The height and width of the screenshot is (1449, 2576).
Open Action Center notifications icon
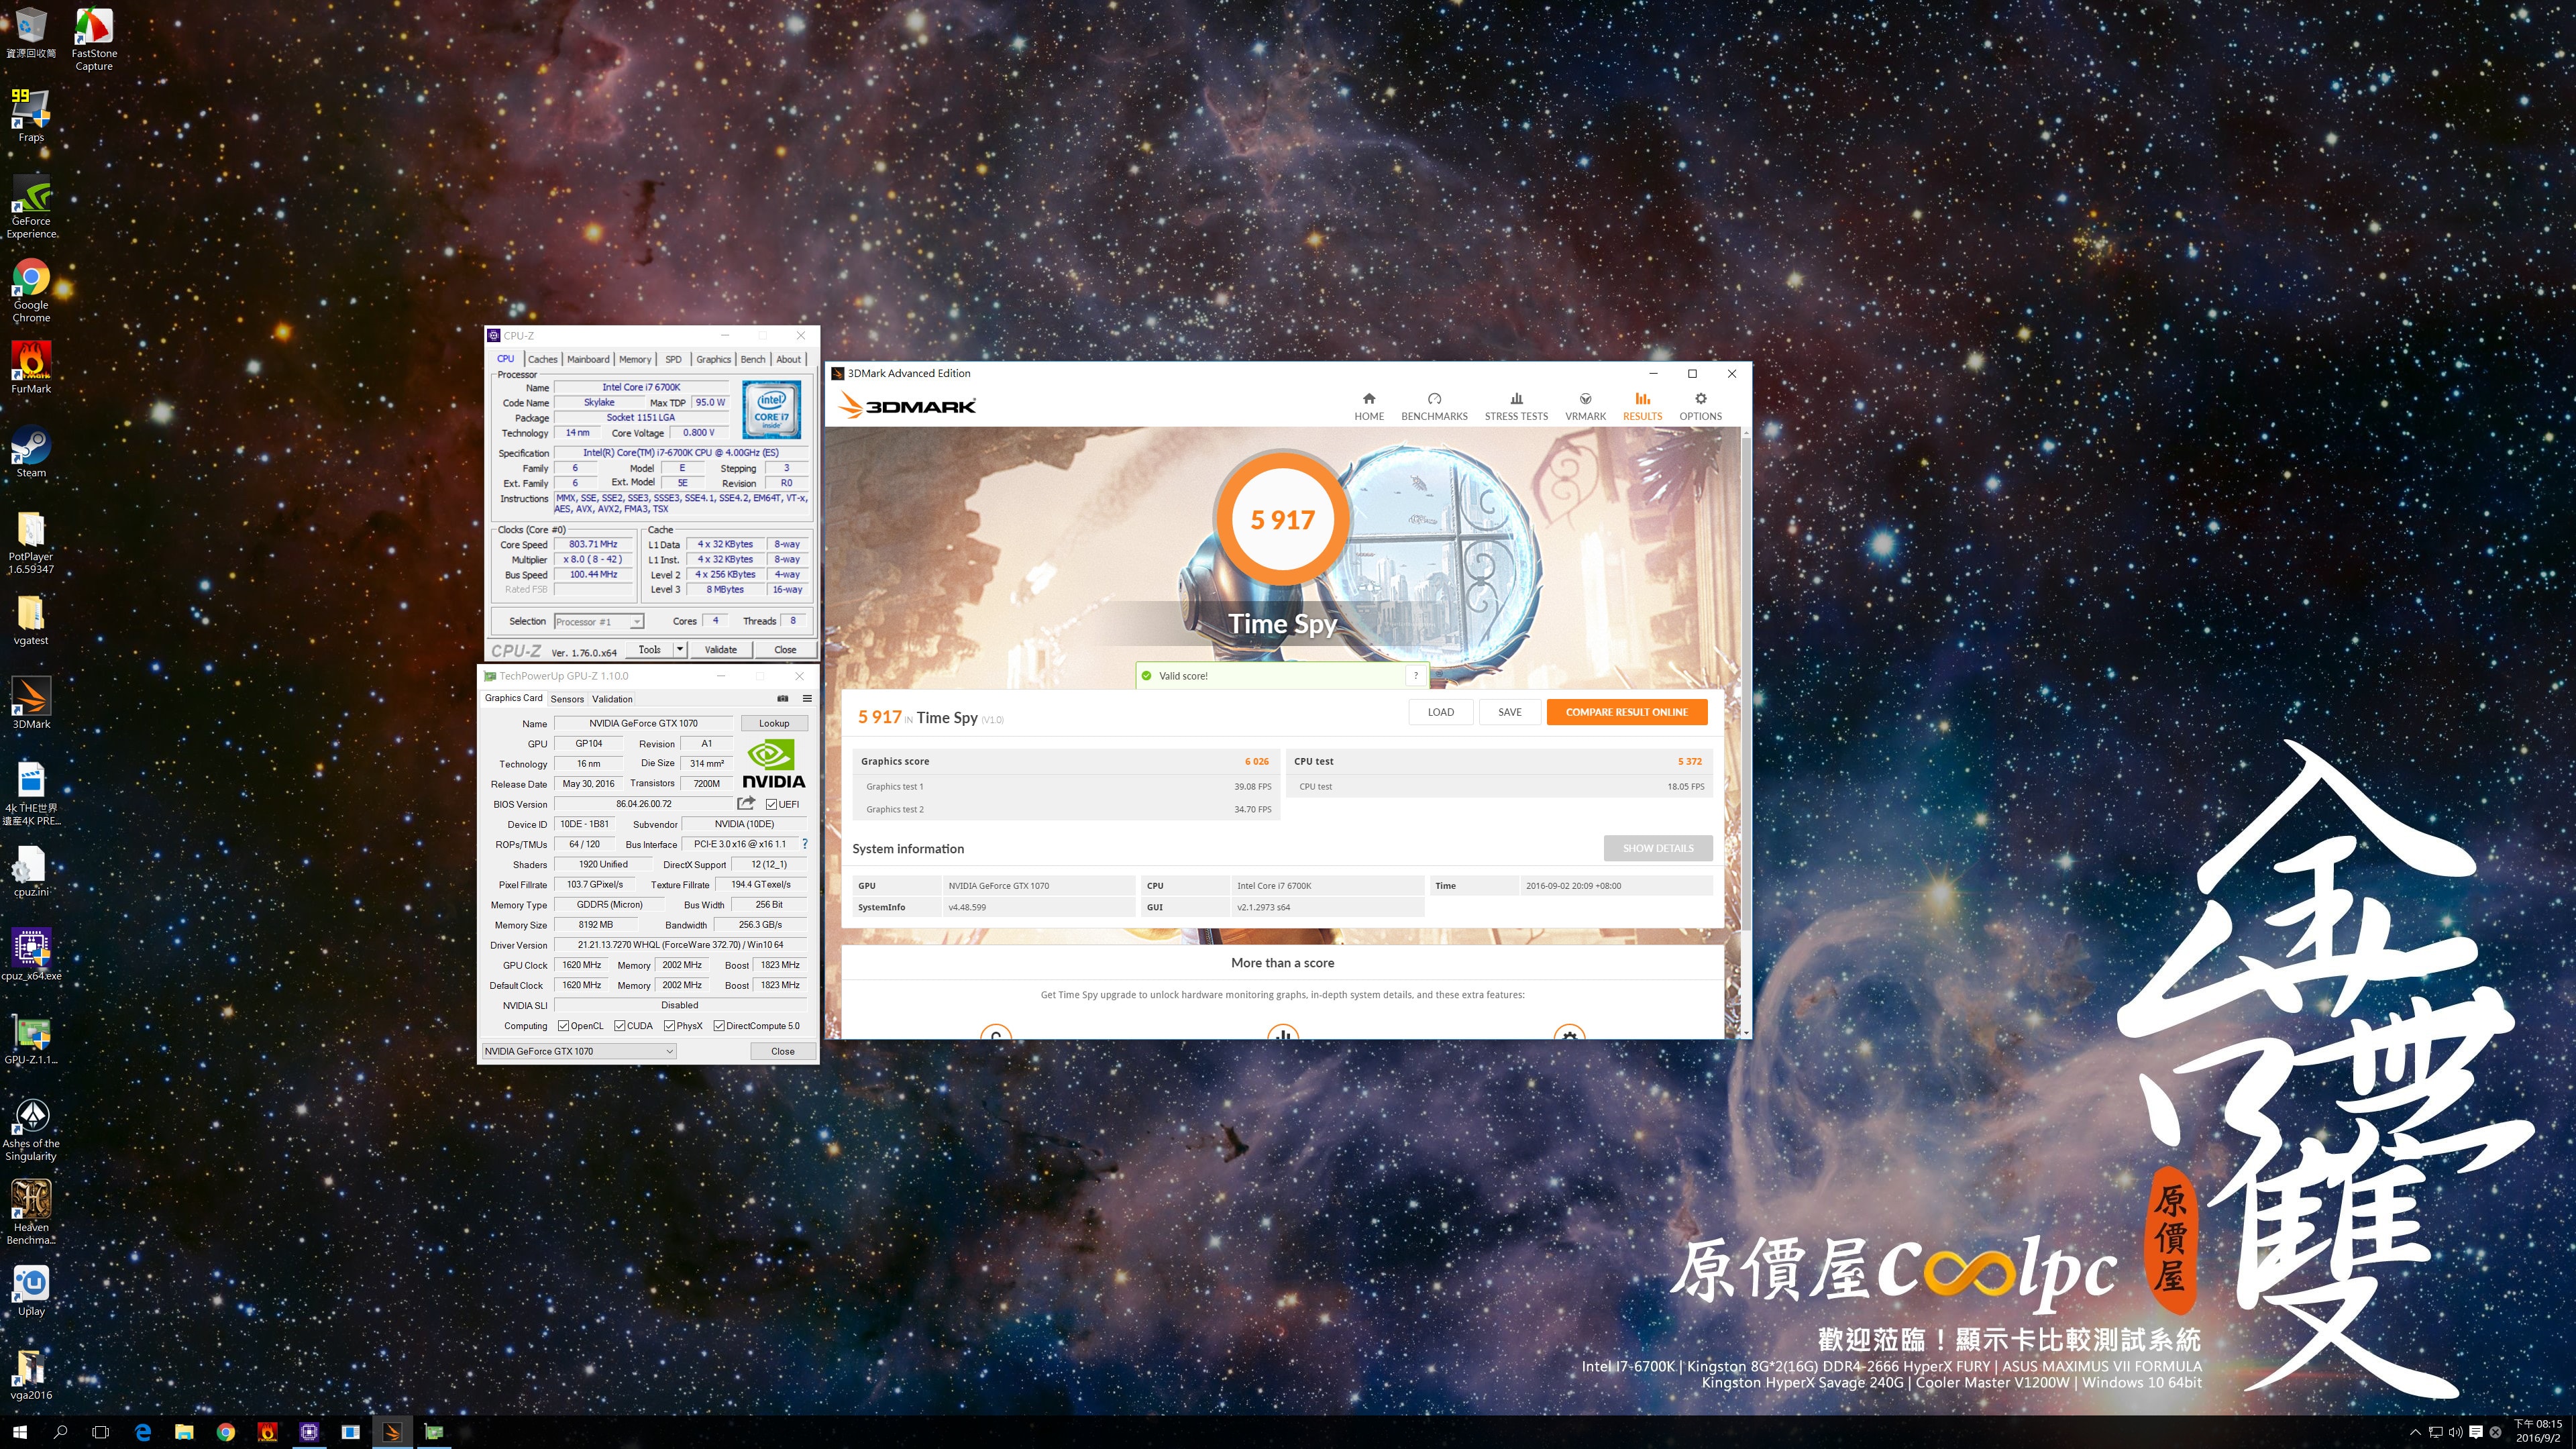(2475, 1432)
